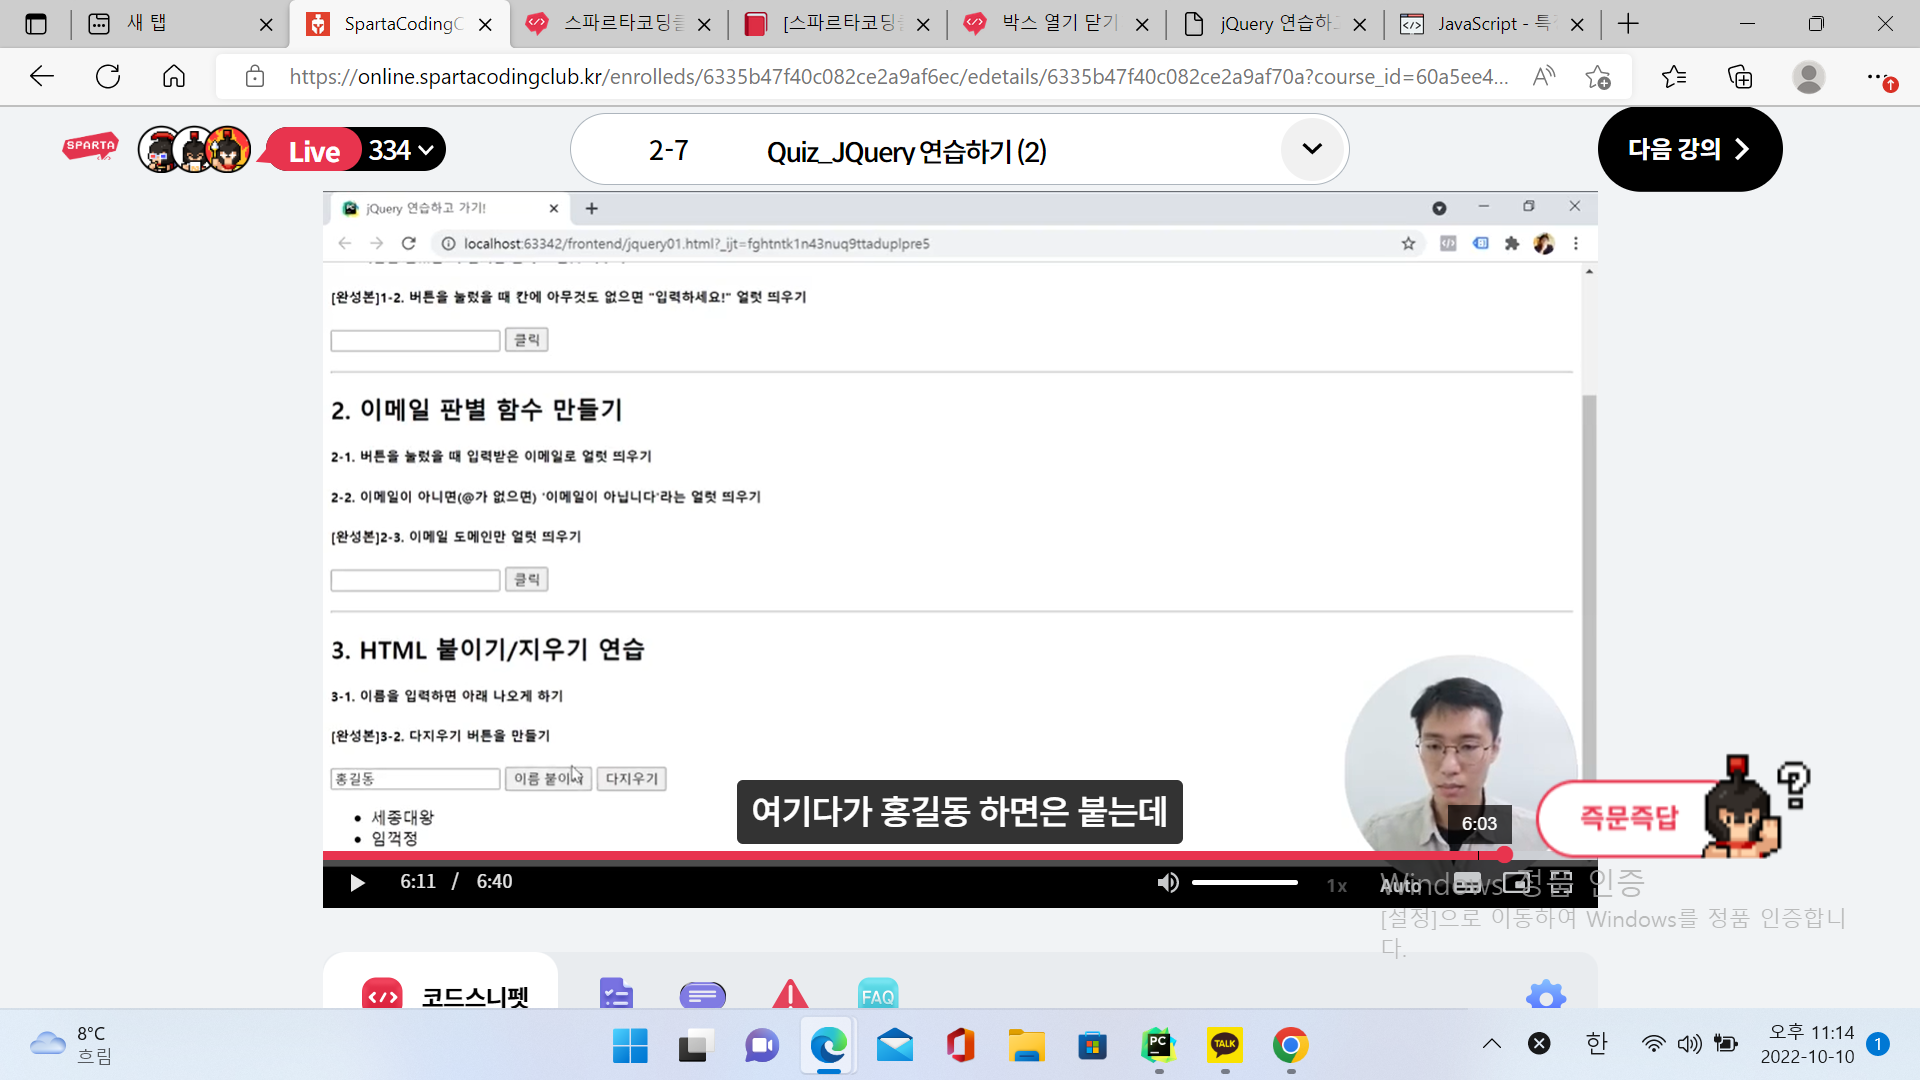Open the favorites list icon

(1674, 76)
